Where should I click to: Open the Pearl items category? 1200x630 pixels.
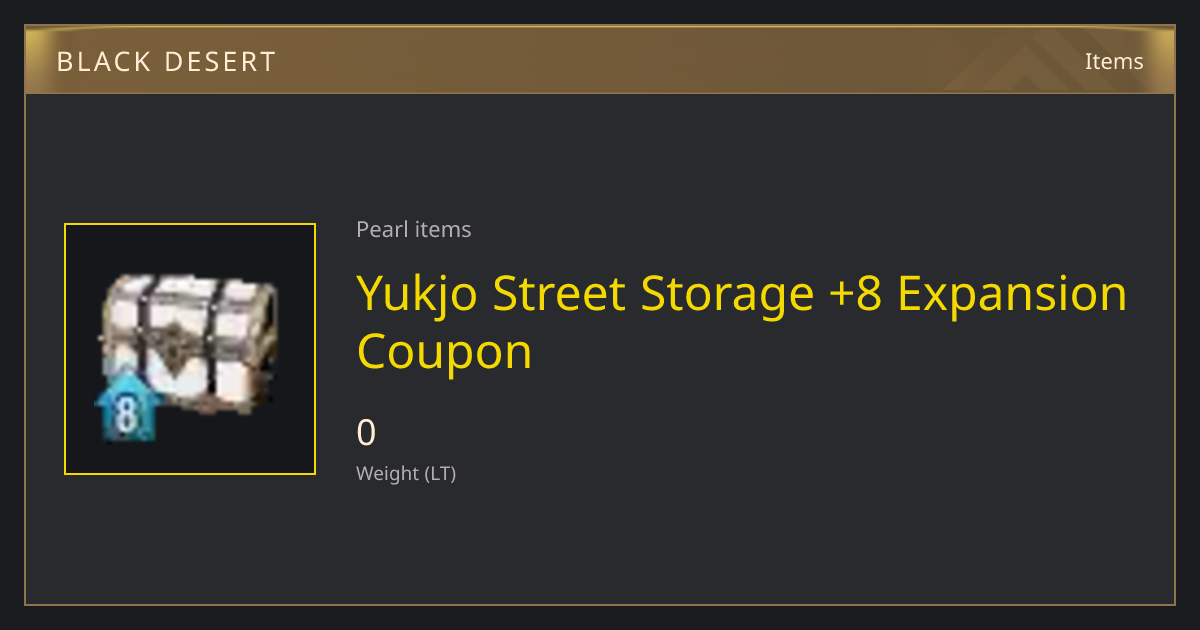click(x=414, y=229)
